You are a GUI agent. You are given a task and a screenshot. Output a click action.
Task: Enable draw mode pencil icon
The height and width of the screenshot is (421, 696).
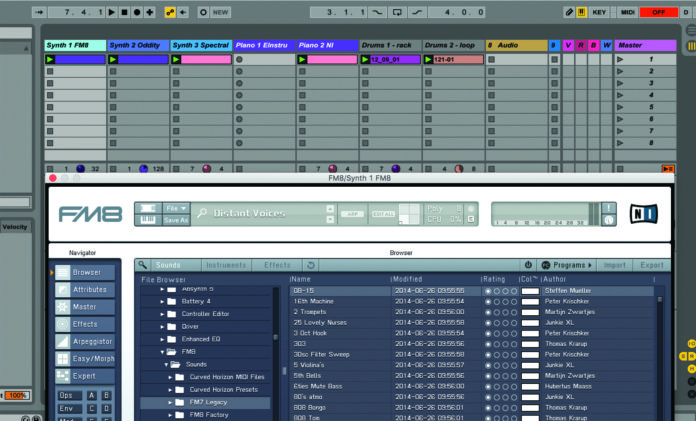click(x=569, y=12)
